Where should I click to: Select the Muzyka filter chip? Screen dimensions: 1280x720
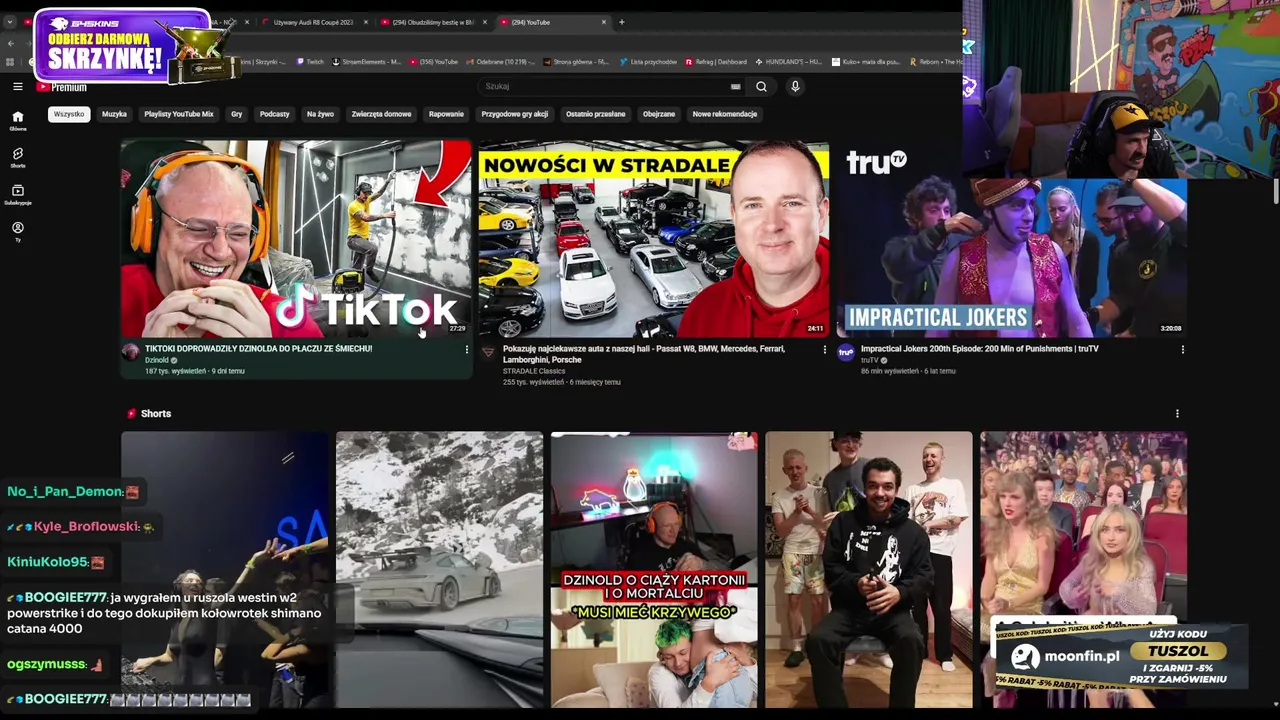pos(114,114)
